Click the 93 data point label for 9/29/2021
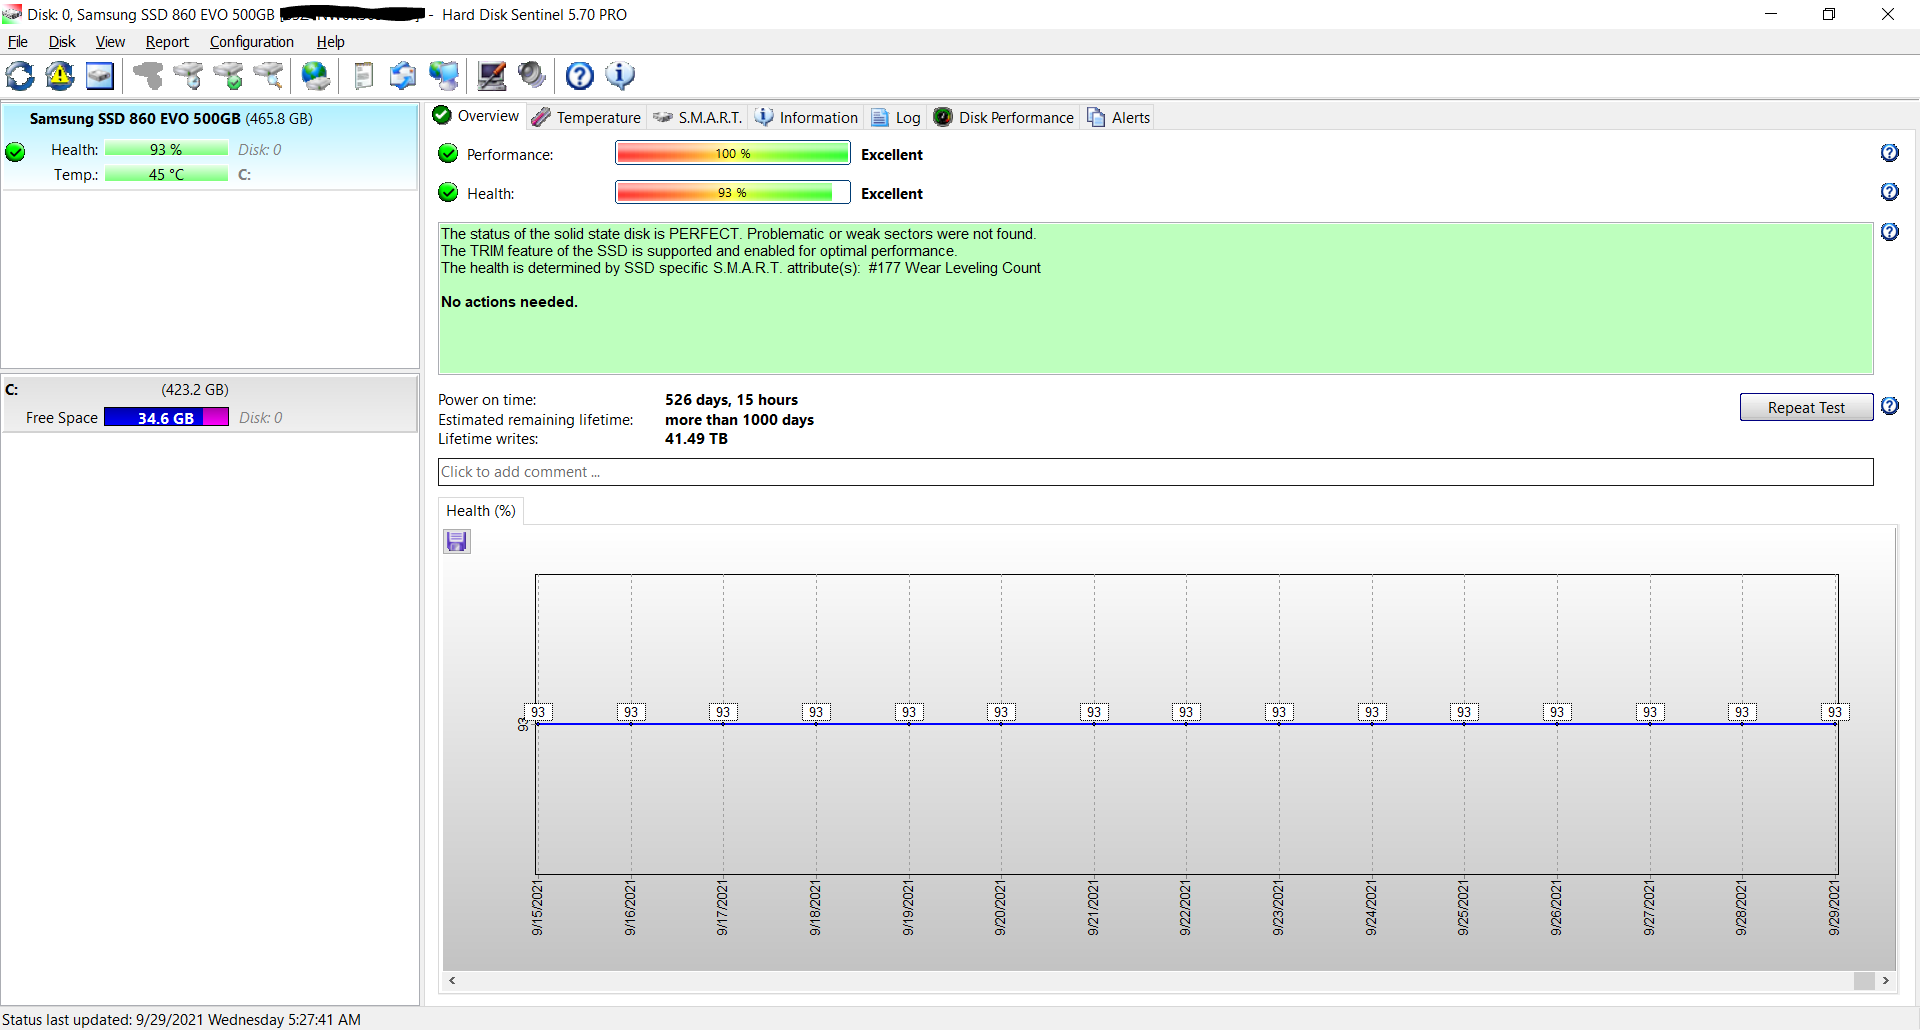 click(1835, 712)
